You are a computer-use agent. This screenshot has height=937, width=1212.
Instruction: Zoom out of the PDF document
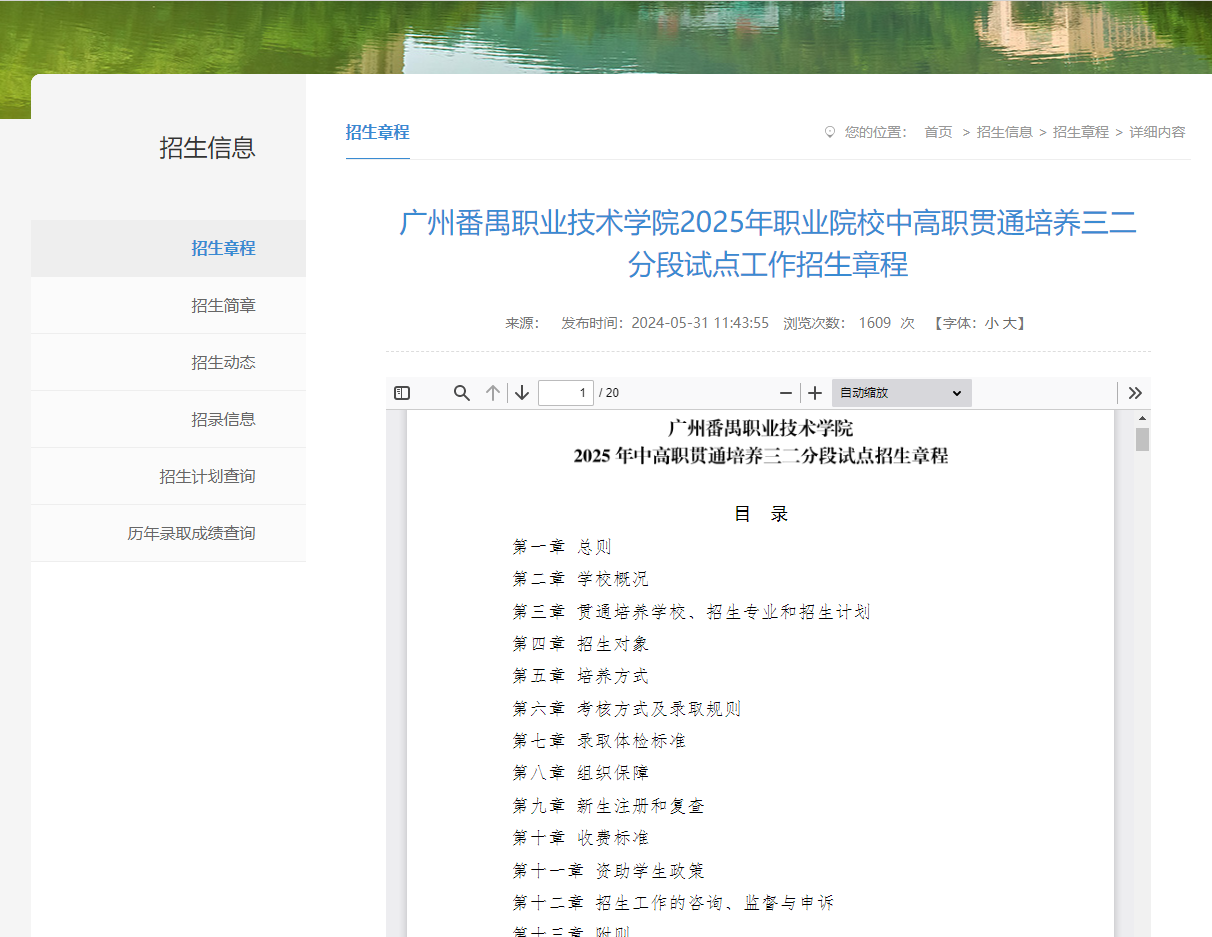pos(785,393)
